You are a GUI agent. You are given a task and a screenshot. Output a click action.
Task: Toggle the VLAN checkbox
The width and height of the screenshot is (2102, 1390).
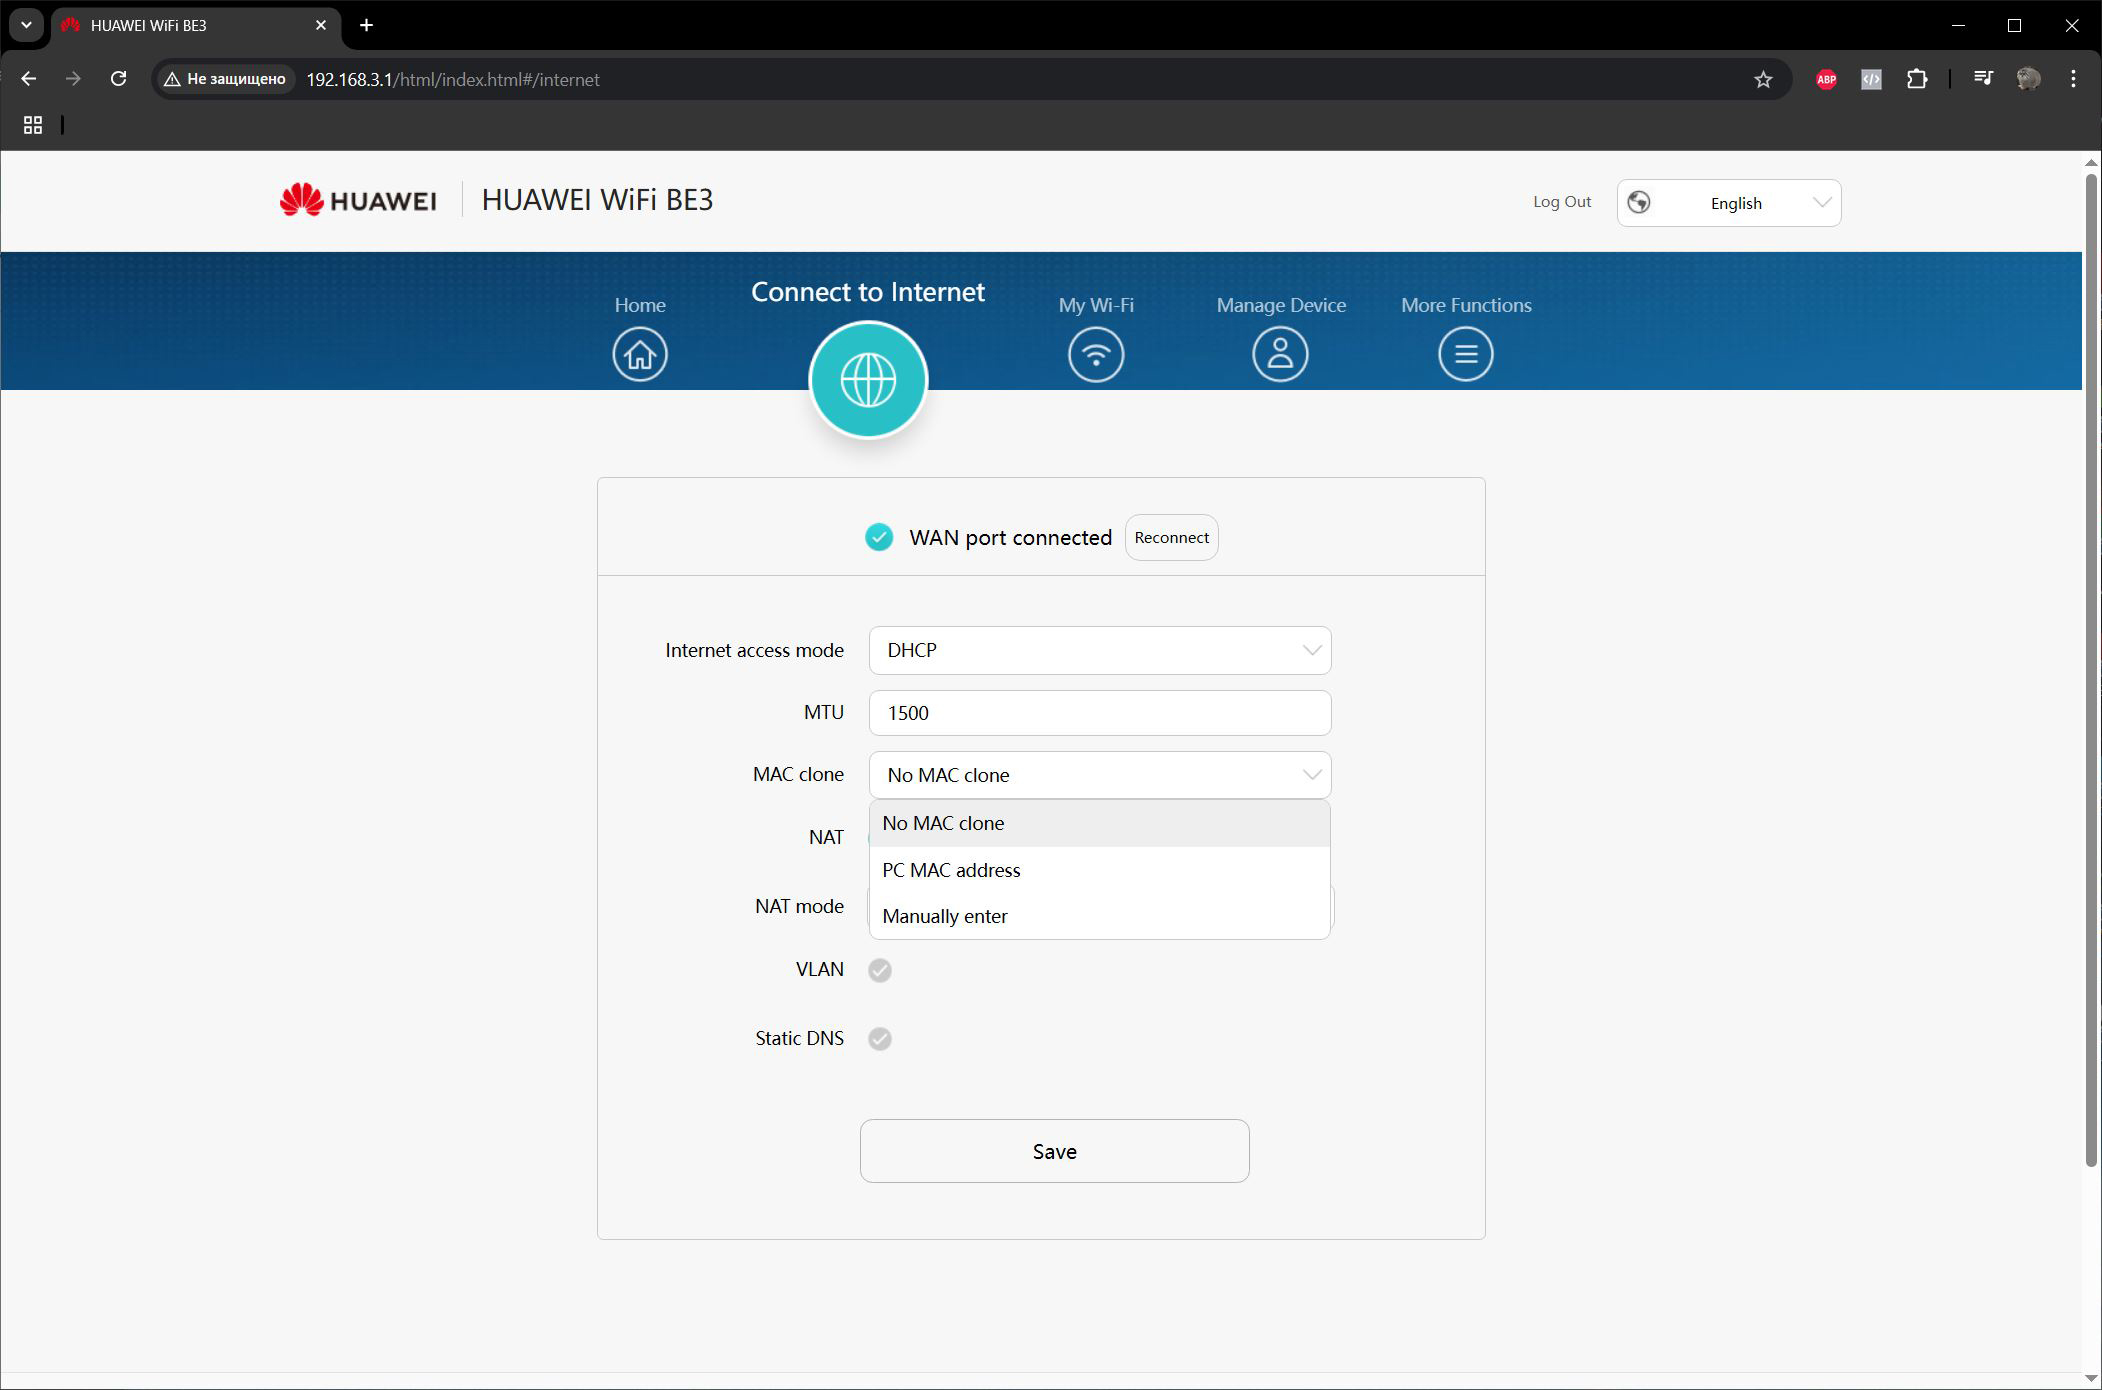[x=880, y=970]
